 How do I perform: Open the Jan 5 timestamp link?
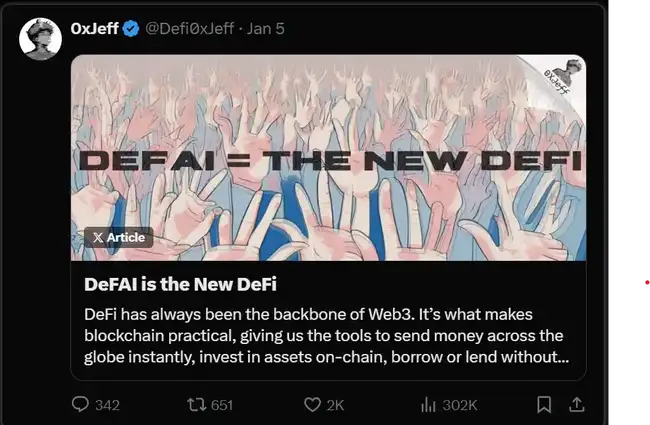(x=267, y=29)
